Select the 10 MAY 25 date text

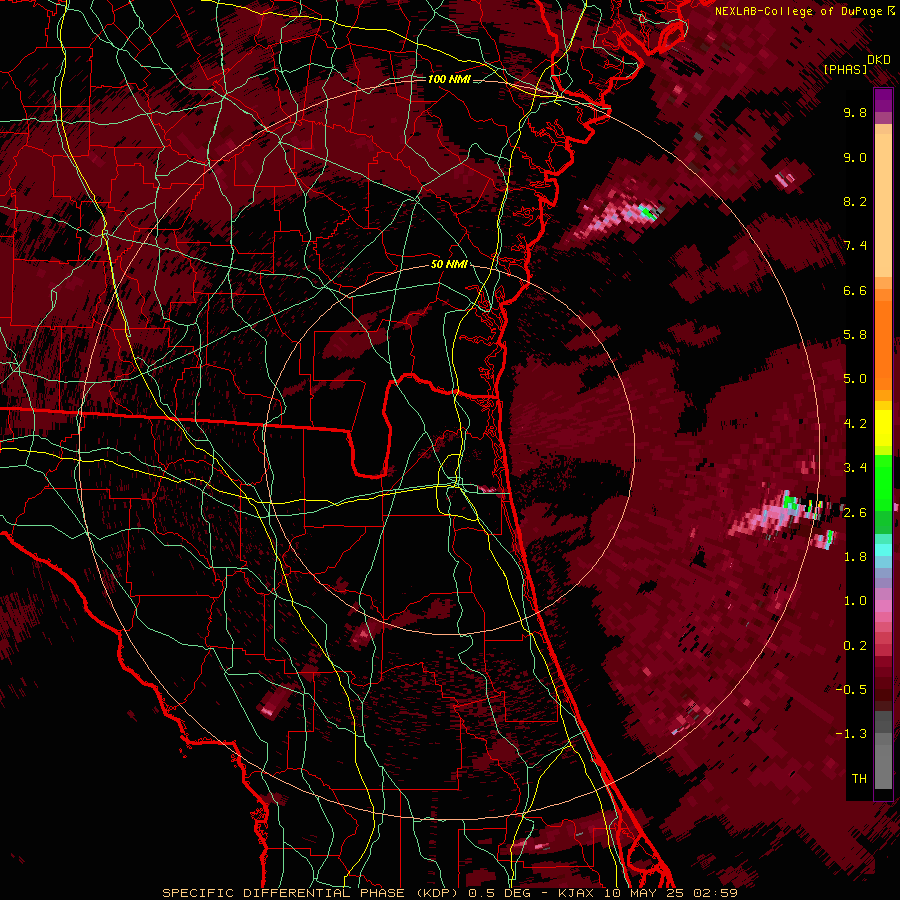pyautogui.click(x=644, y=893)
